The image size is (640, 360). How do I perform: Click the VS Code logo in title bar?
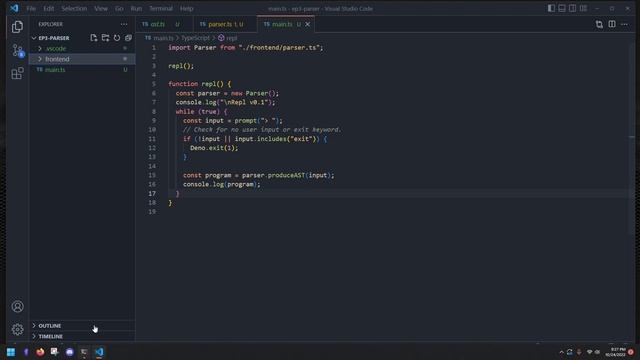pyautogui.click(x=14, y=8)
